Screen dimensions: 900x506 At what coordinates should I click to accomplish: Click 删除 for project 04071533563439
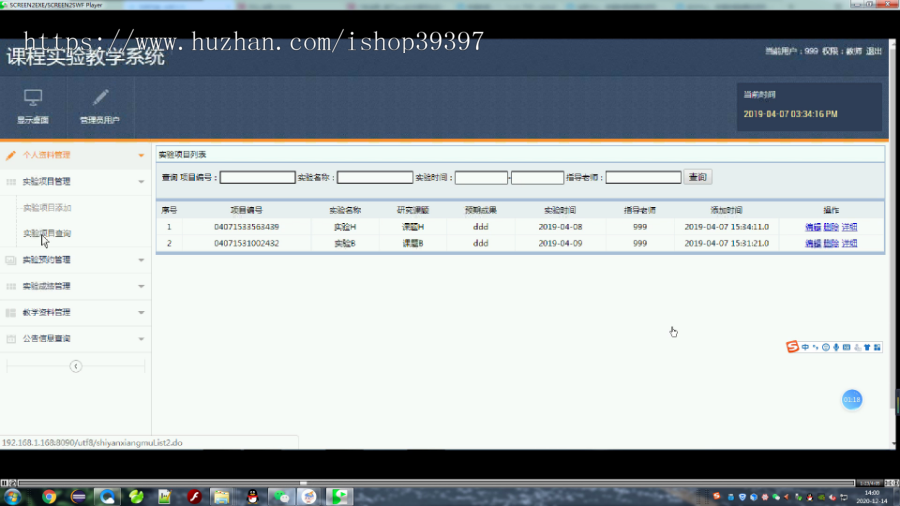831,227
